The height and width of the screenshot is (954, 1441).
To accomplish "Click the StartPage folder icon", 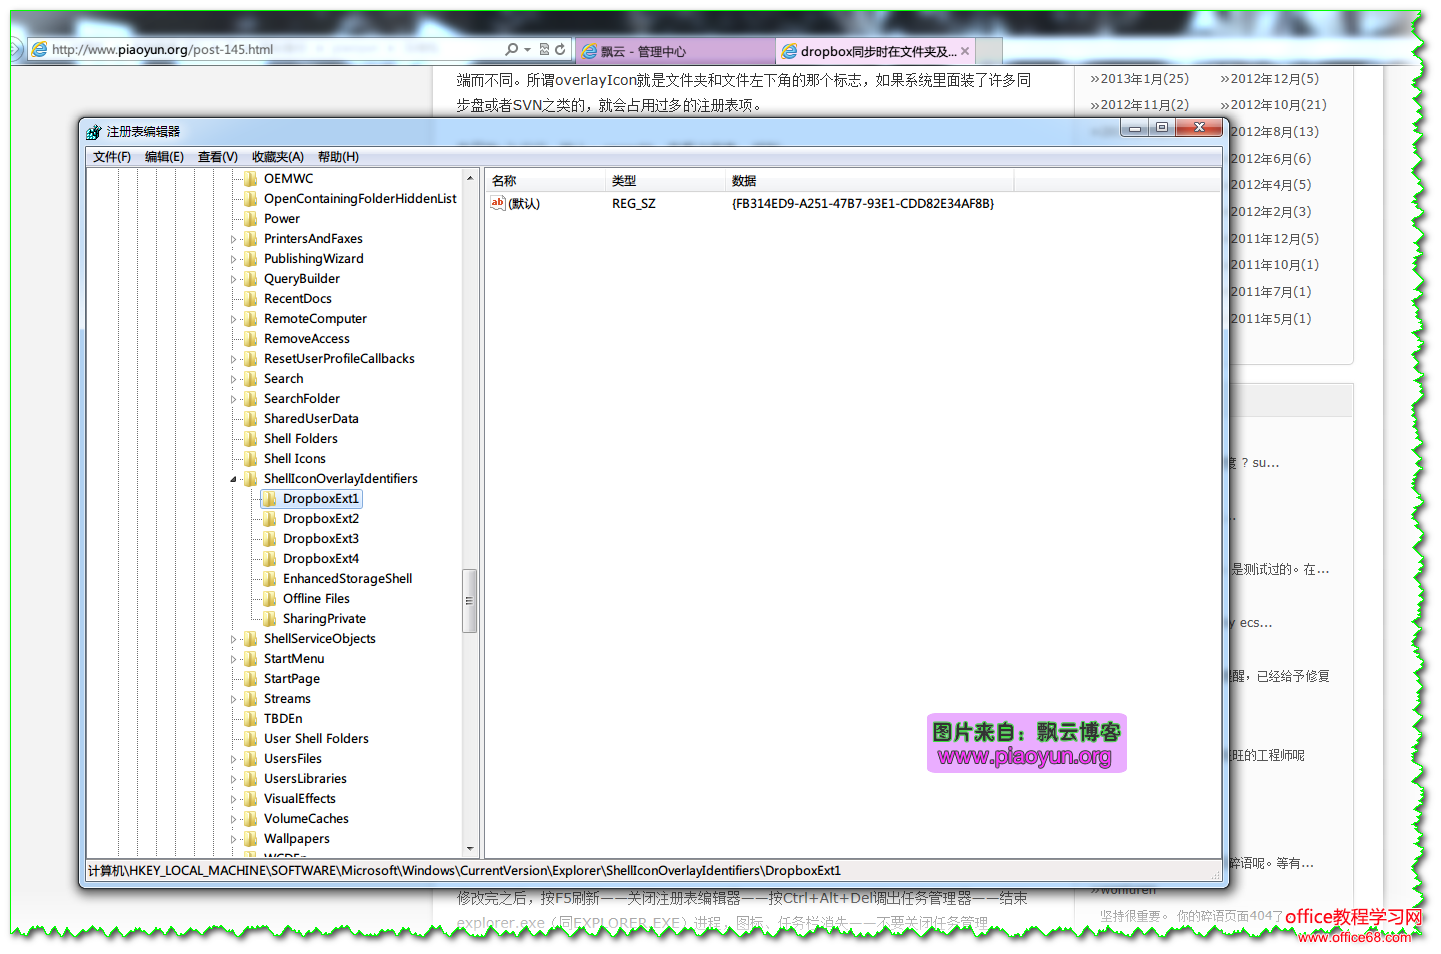I will pos(251,679).
